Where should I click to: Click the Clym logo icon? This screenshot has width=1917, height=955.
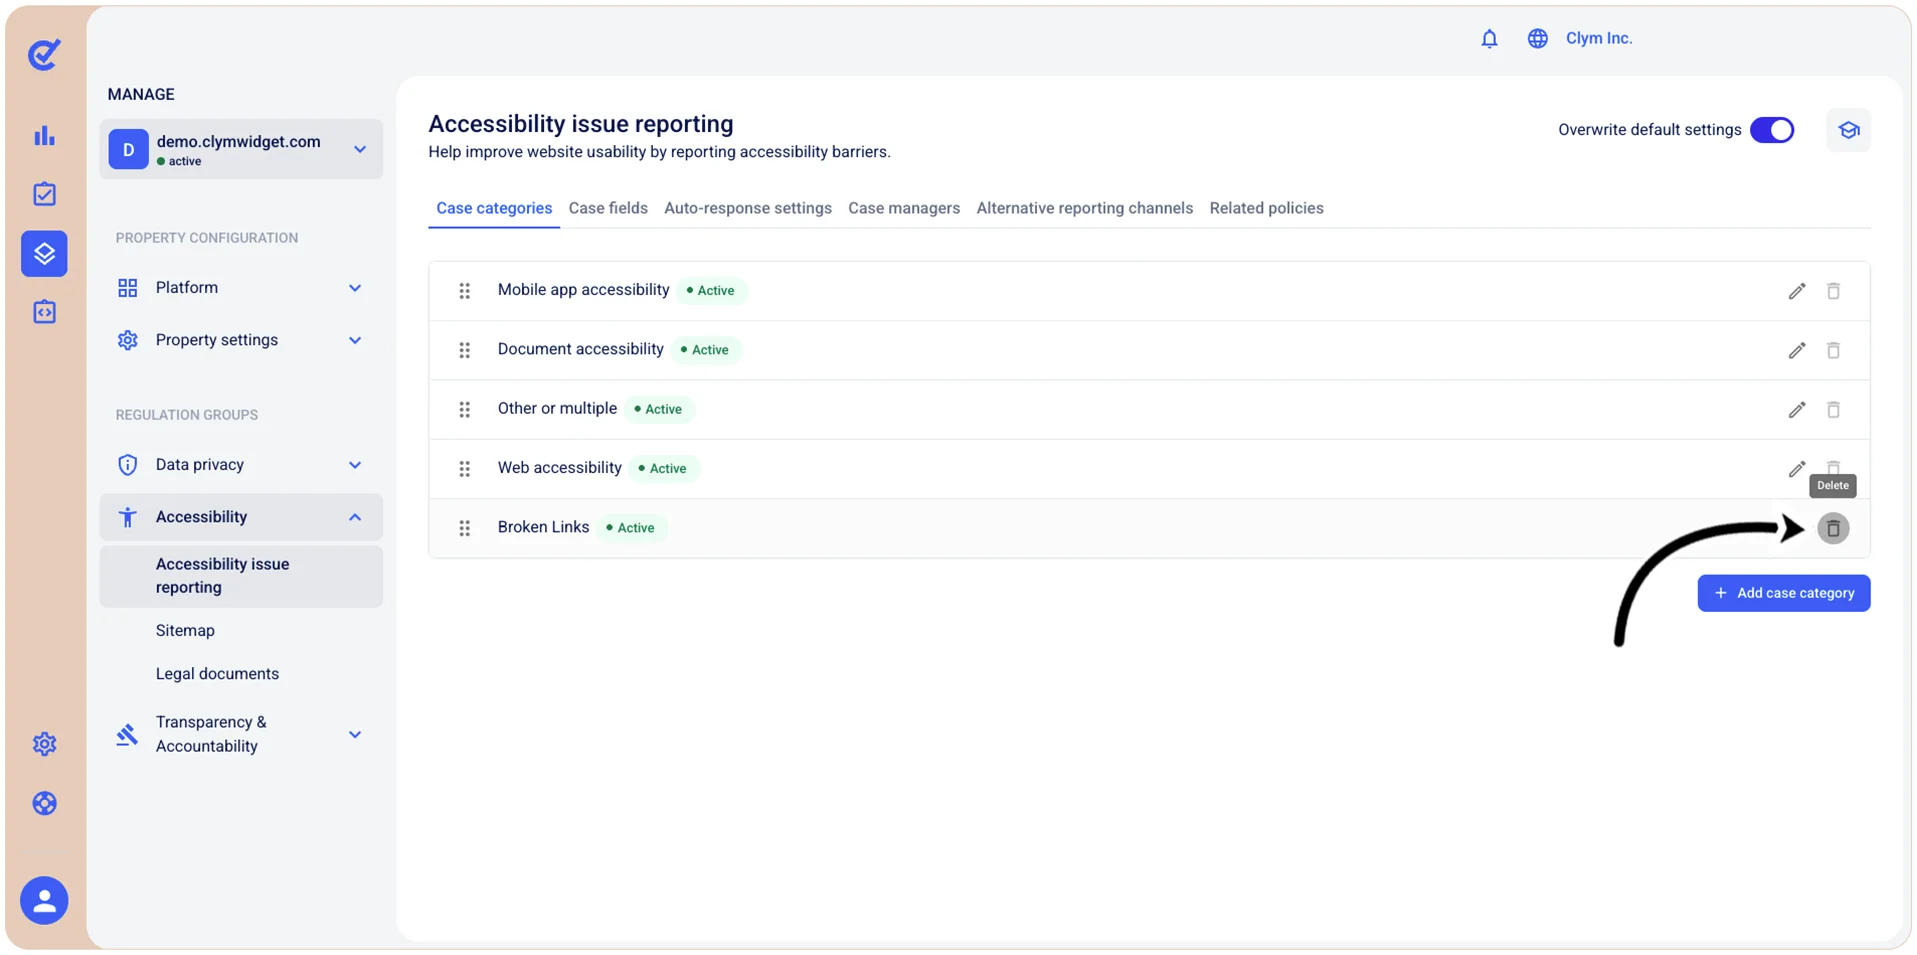(x=44, y=54)
